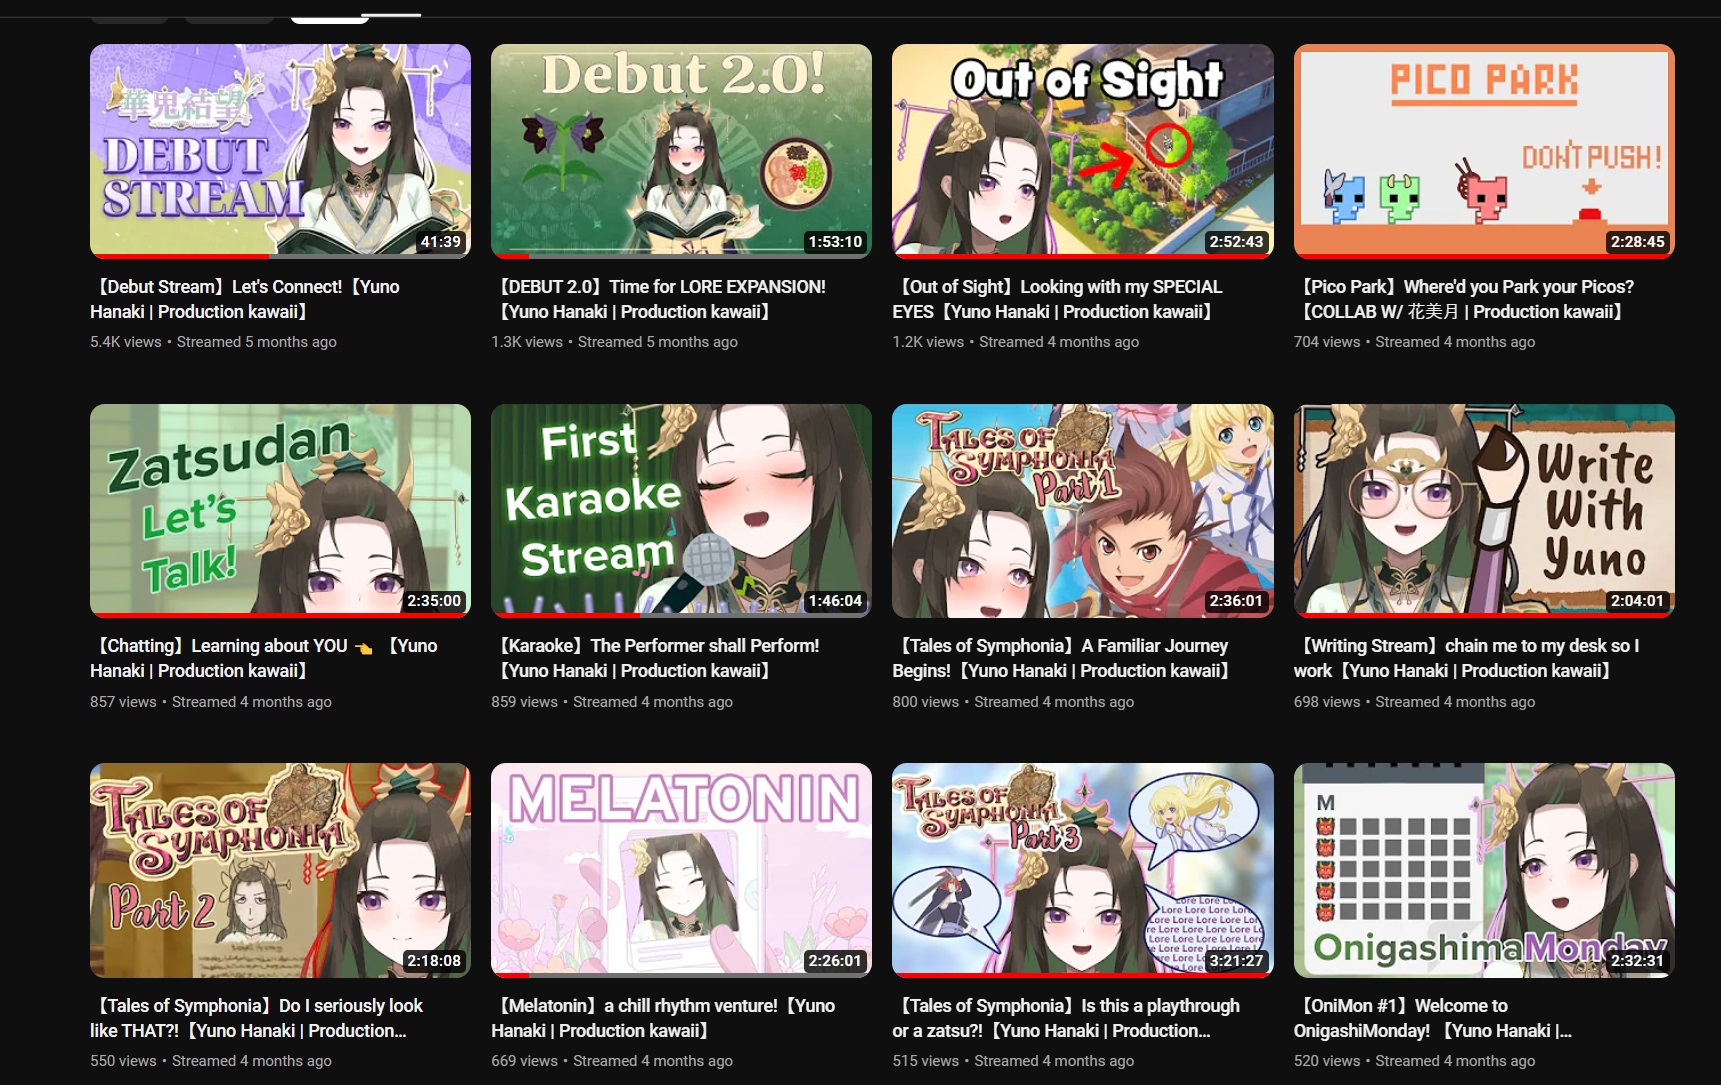Click '5.4K views' under Debut Stream
The image size is (1721, 1085).
pyautogui.click(x=126, y=342)
